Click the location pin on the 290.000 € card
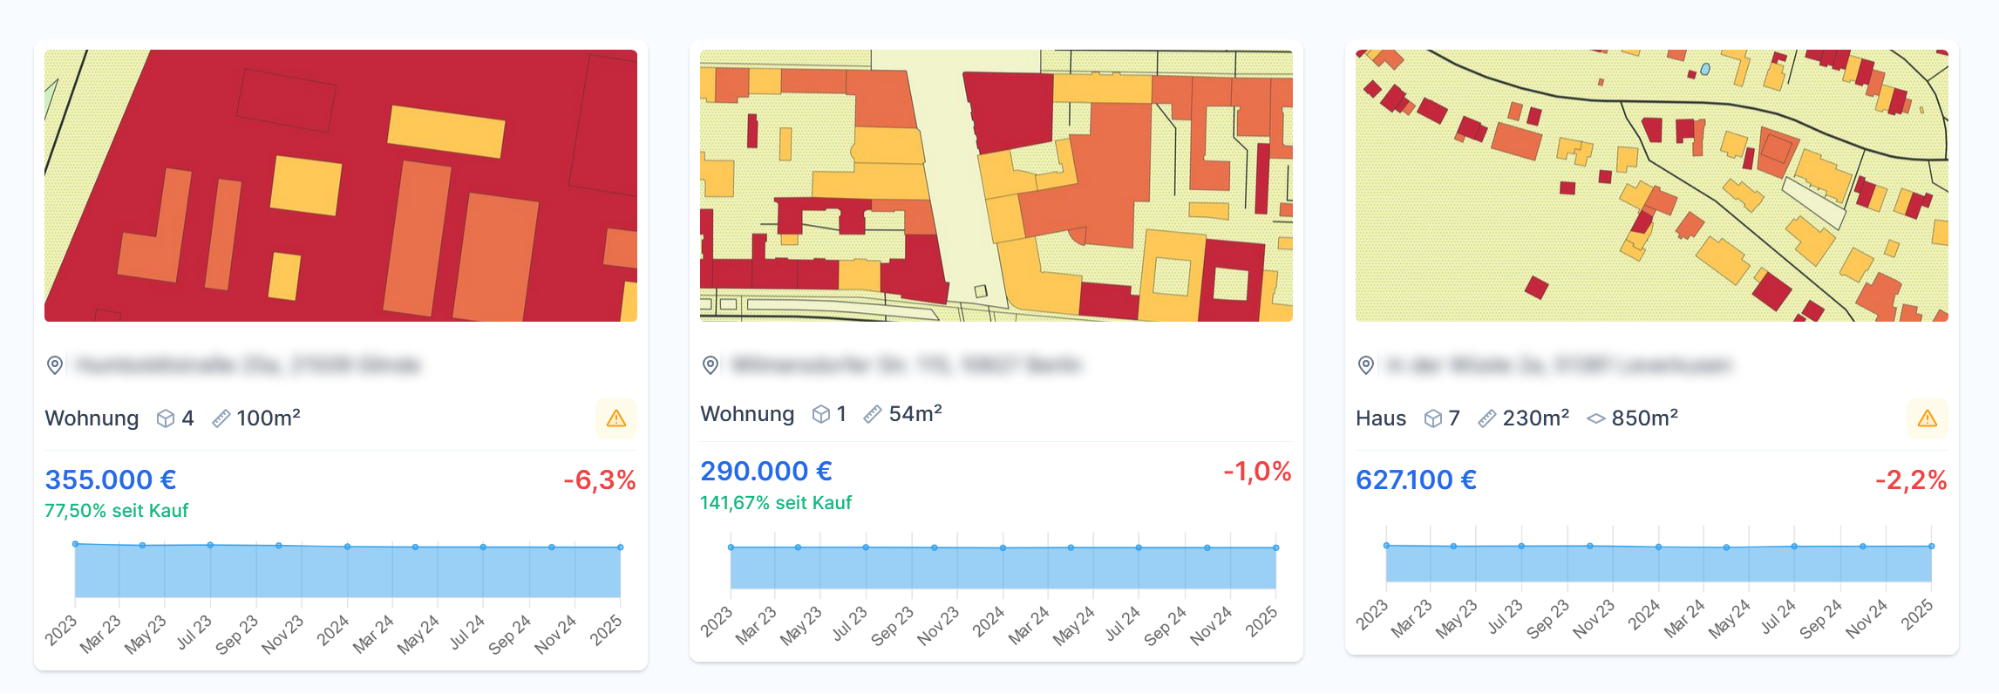1999x694 pixels. (710, 365)
